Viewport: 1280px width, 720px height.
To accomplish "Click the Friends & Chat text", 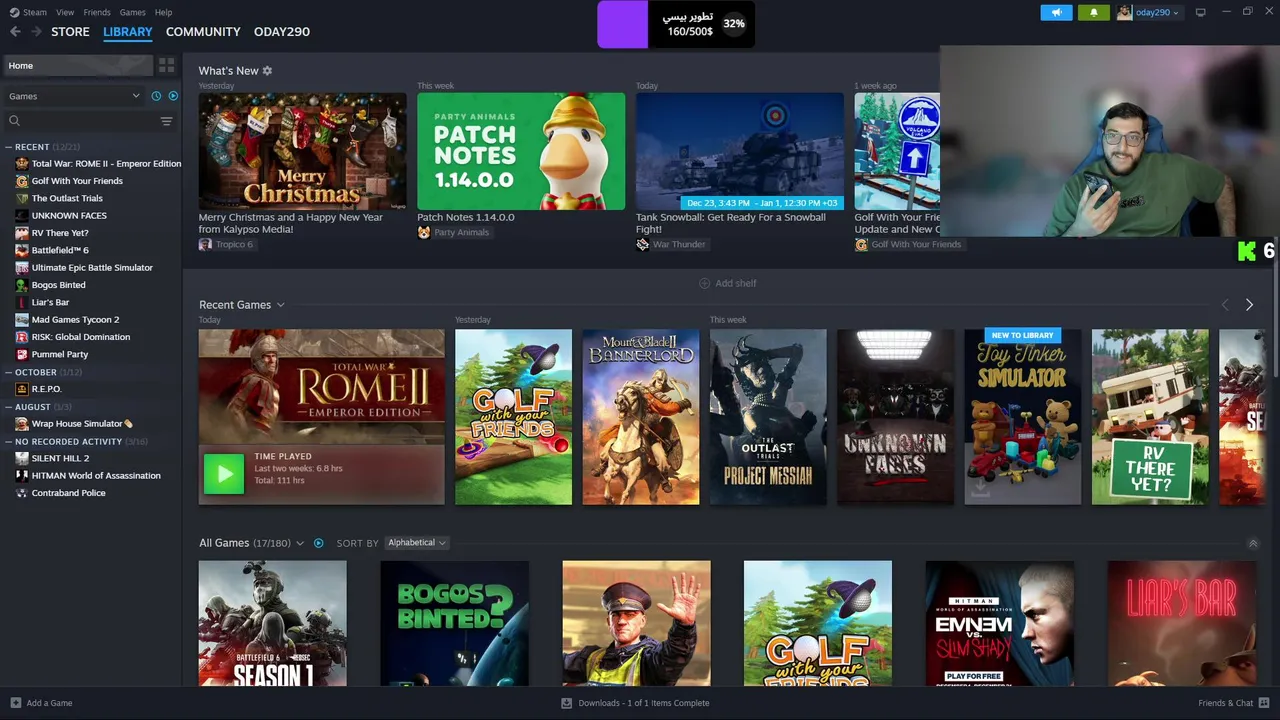I will pyautogui.click(x=1226, y=703).
